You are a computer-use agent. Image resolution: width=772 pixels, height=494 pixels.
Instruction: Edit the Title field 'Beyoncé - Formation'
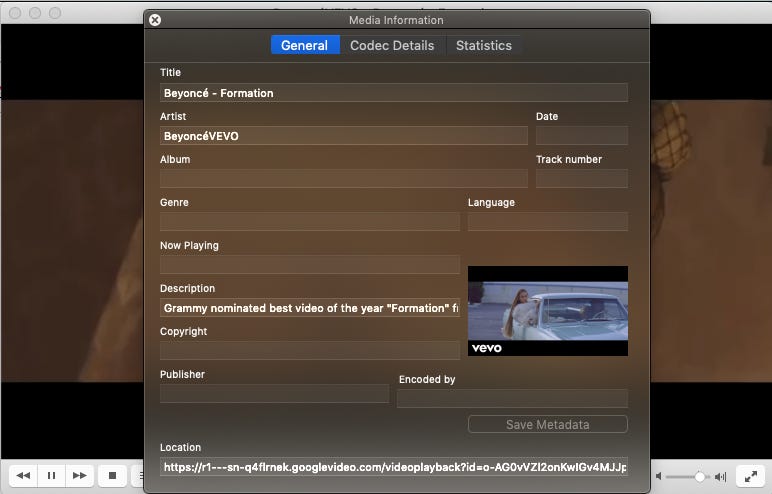[394, 93]
